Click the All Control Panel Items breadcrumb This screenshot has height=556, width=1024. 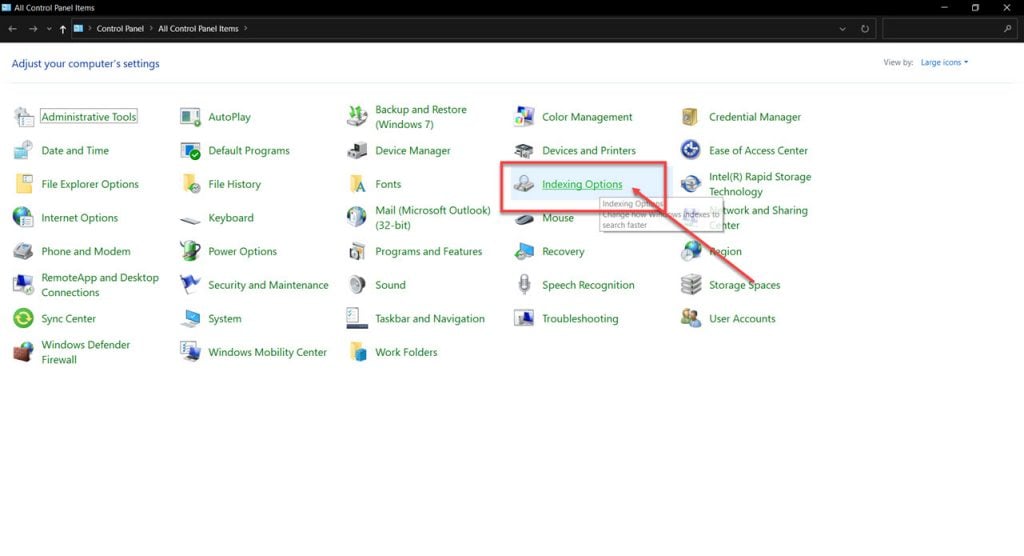pyautogui.click(x=198, y=29)
